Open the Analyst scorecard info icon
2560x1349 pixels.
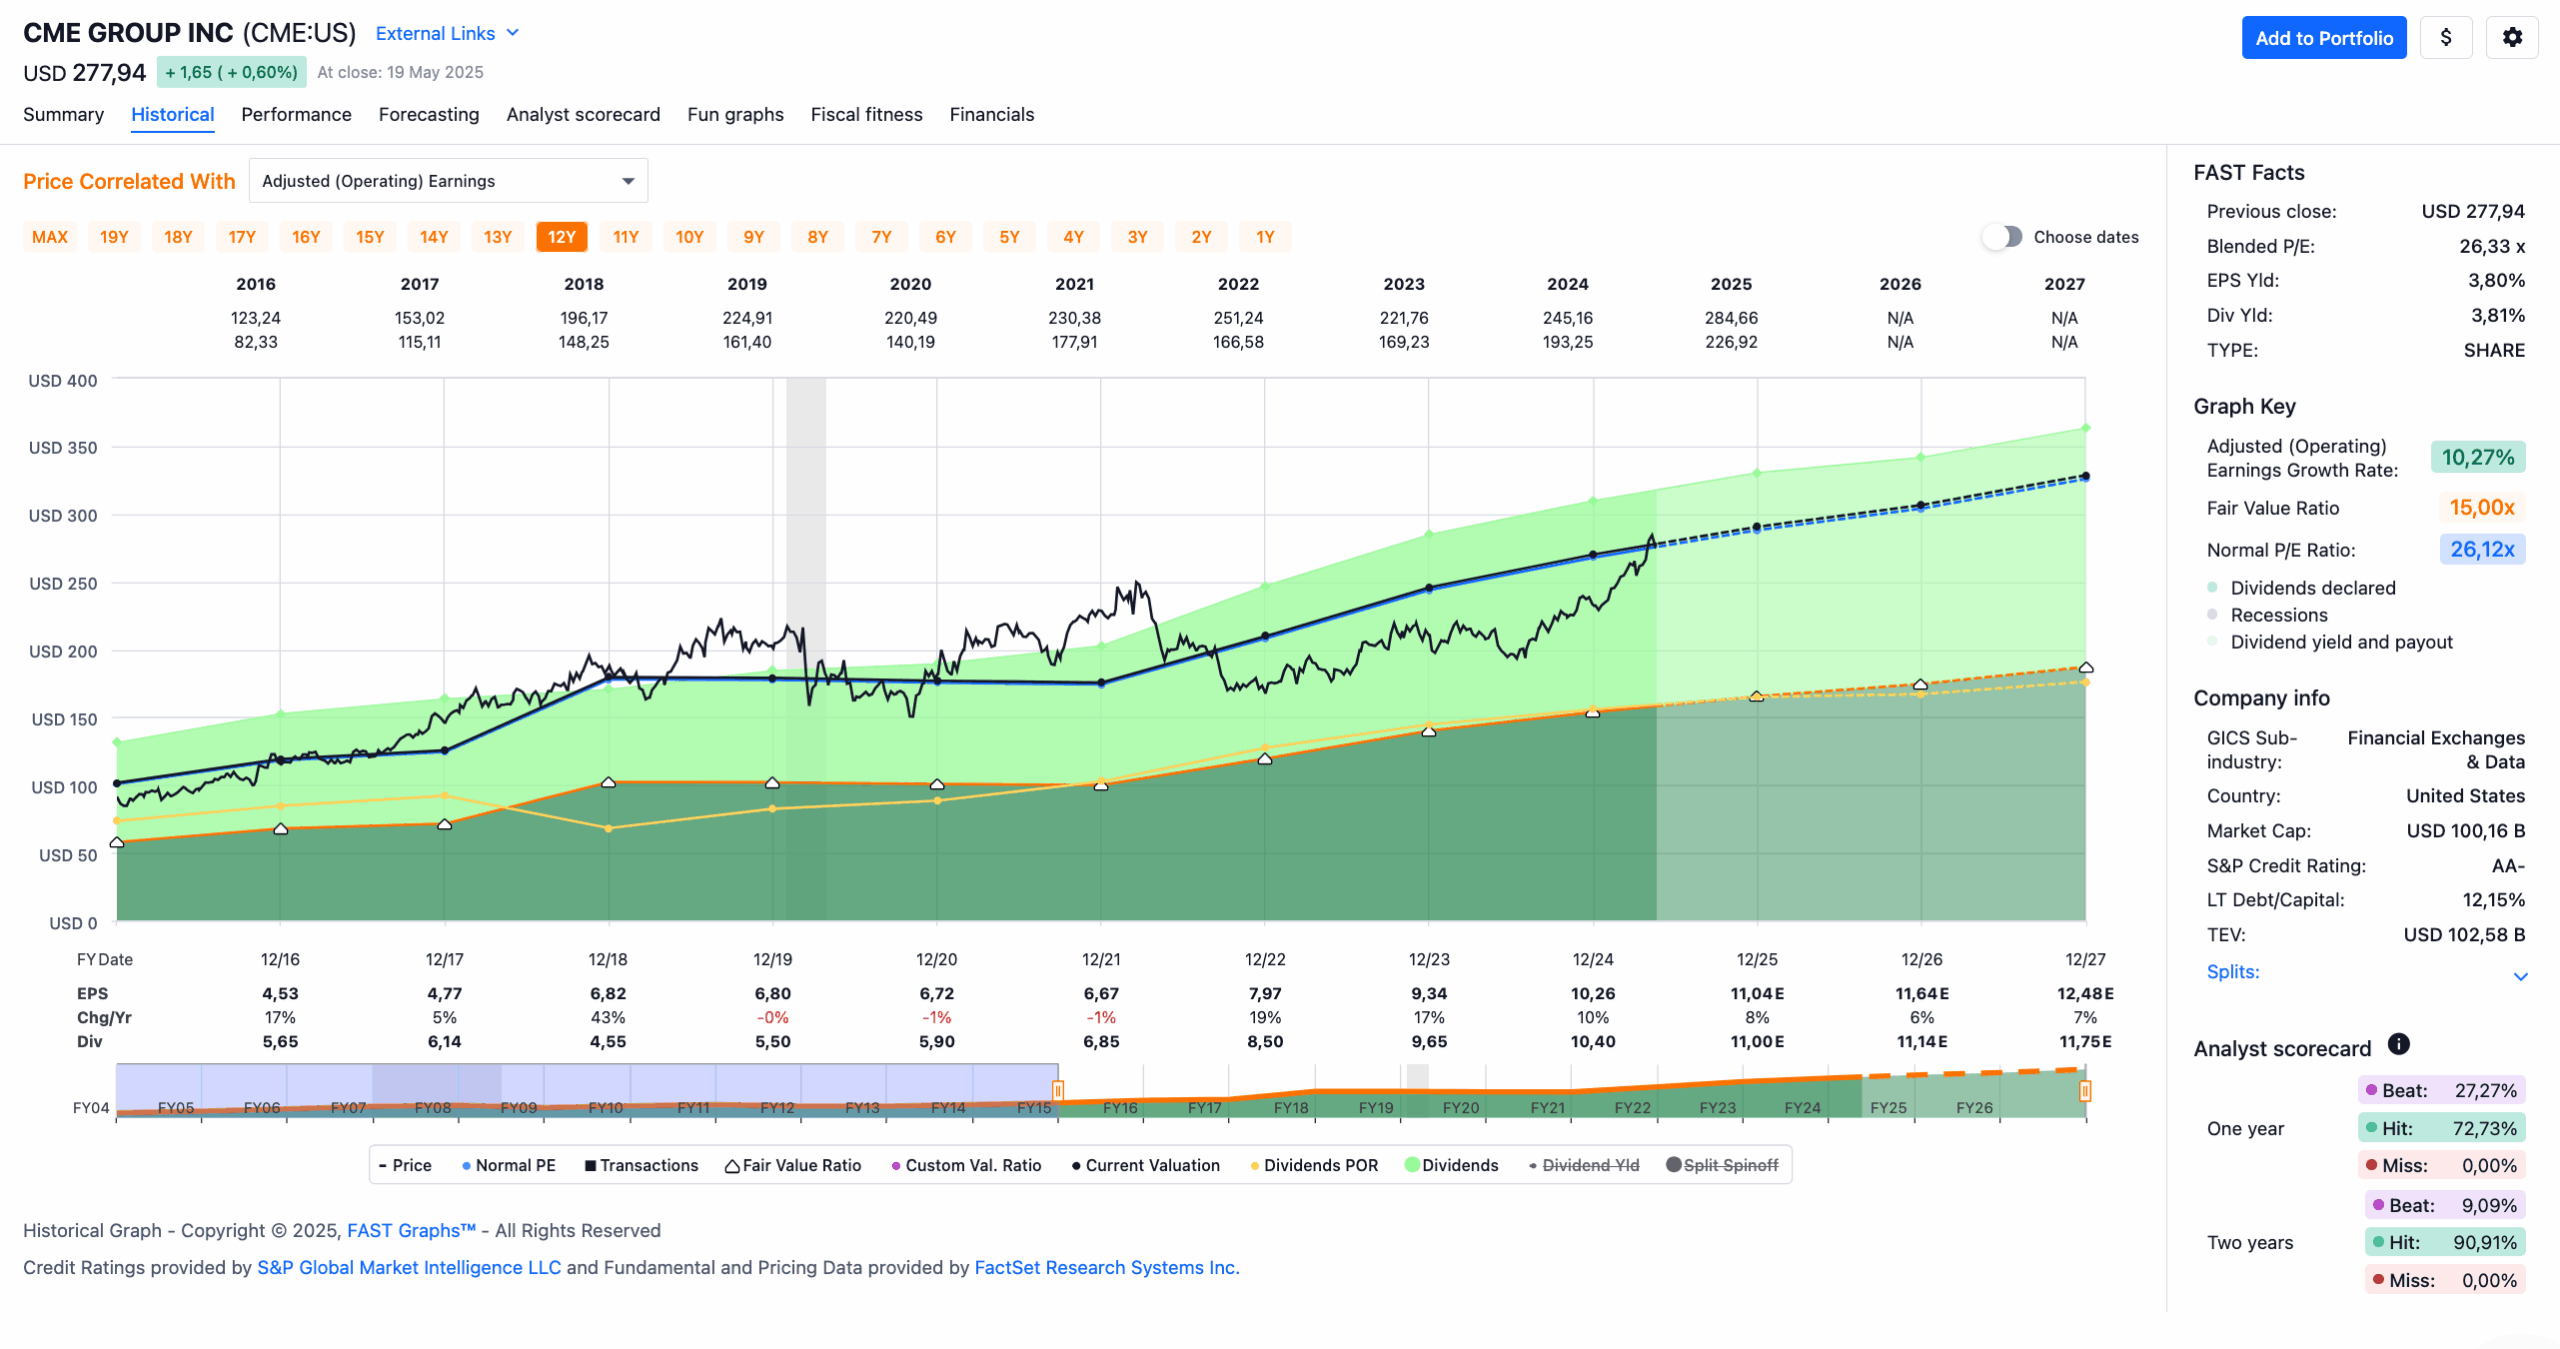coord(2399,1044)
